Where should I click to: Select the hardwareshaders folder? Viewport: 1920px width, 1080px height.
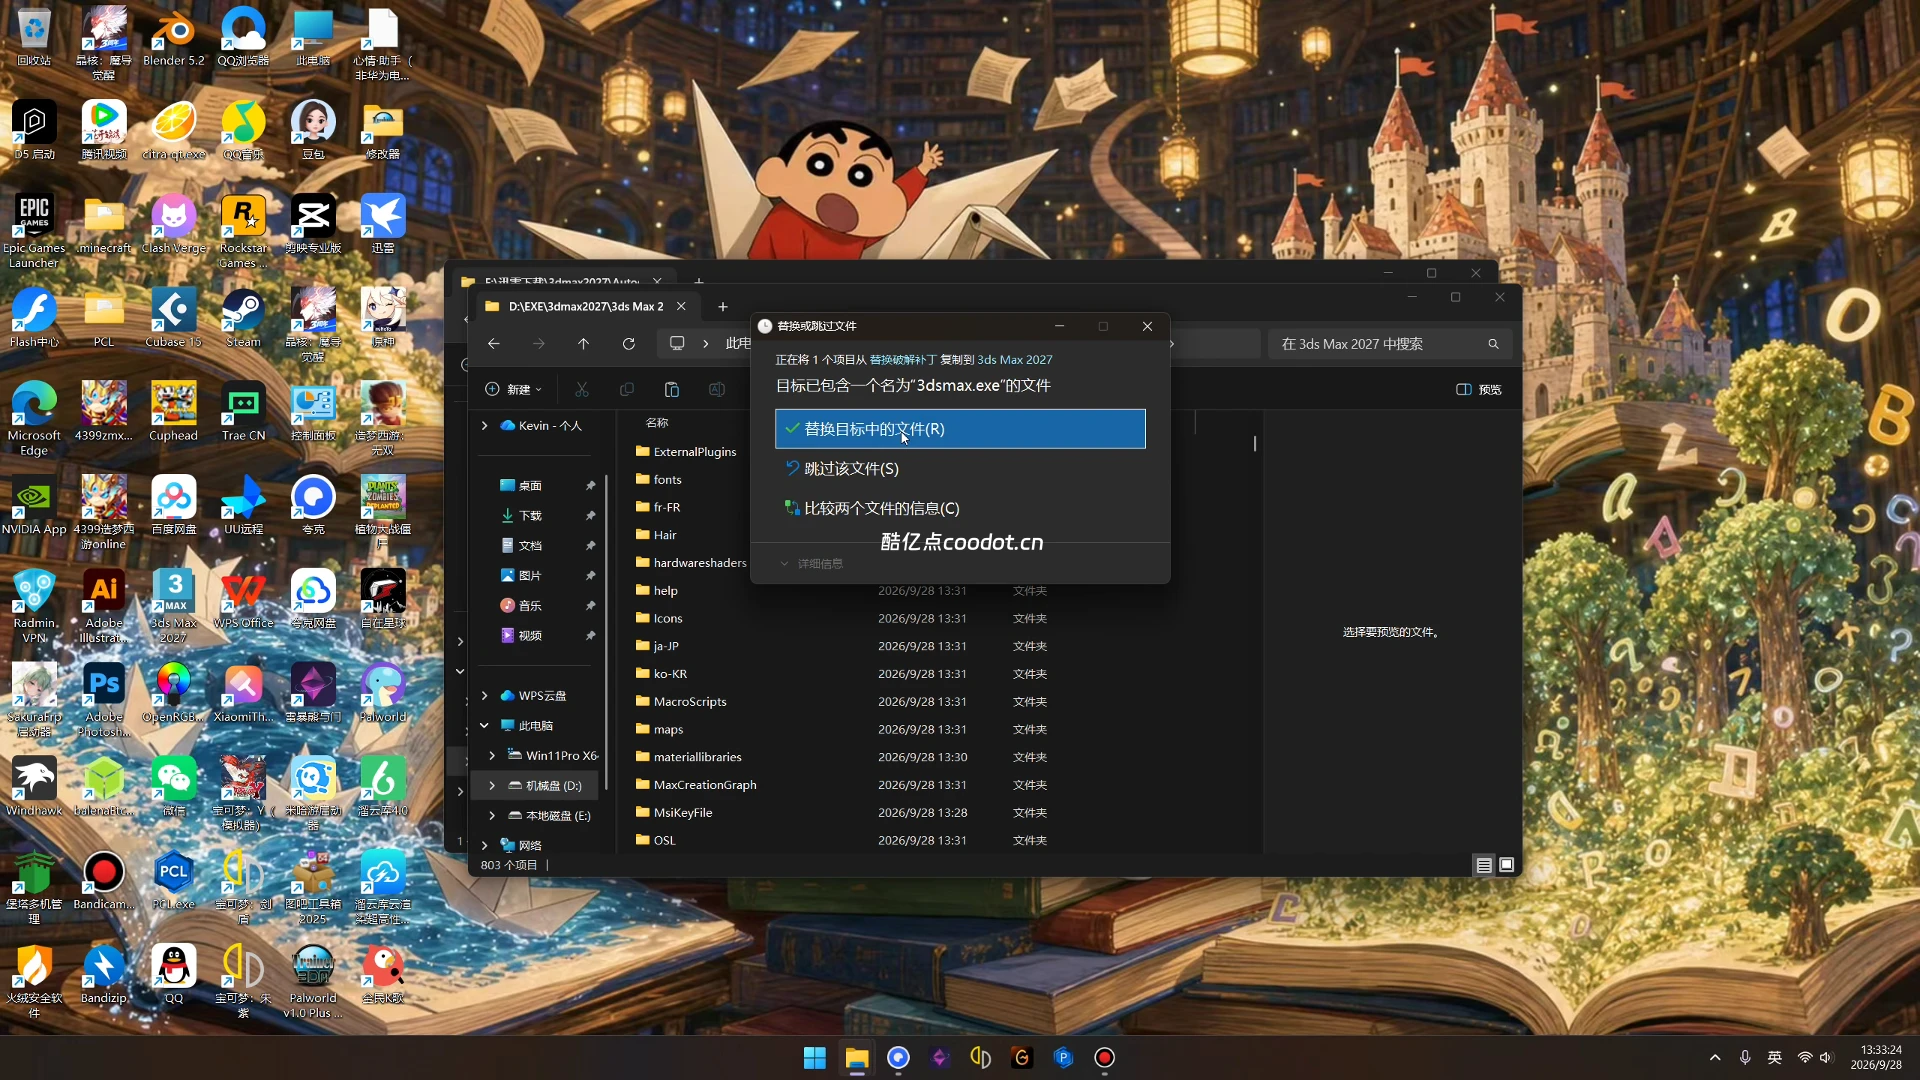(x=690, y=563)
